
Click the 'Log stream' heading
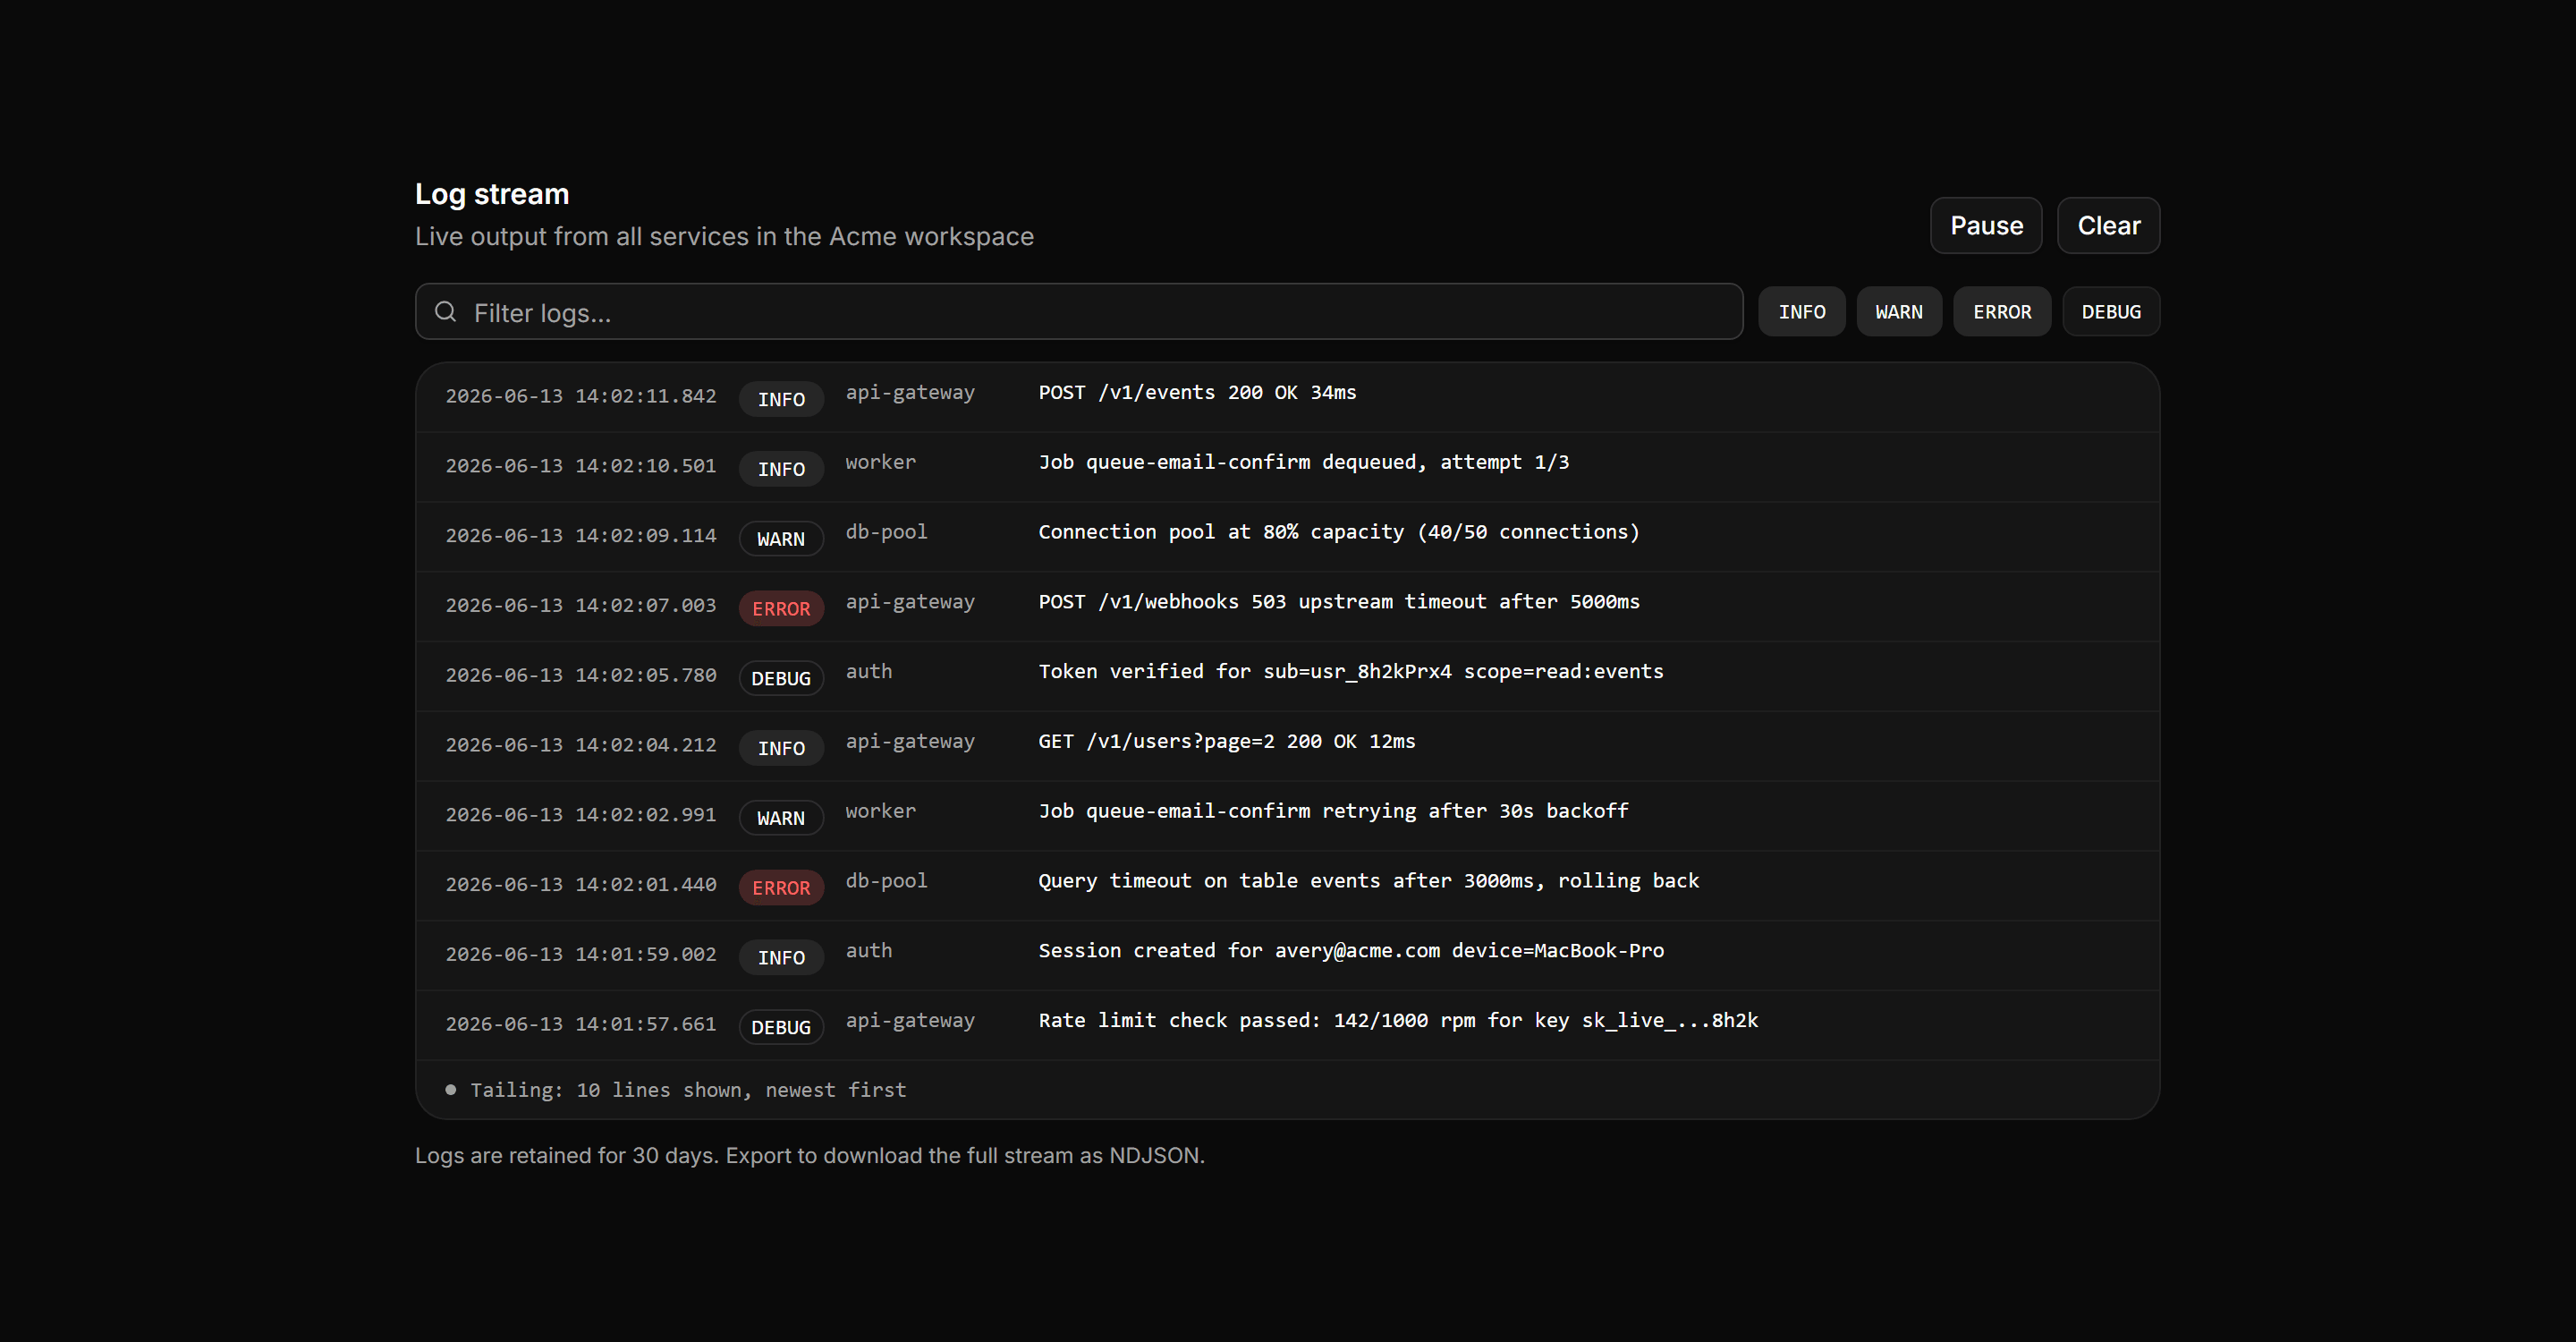pos(492,194)
